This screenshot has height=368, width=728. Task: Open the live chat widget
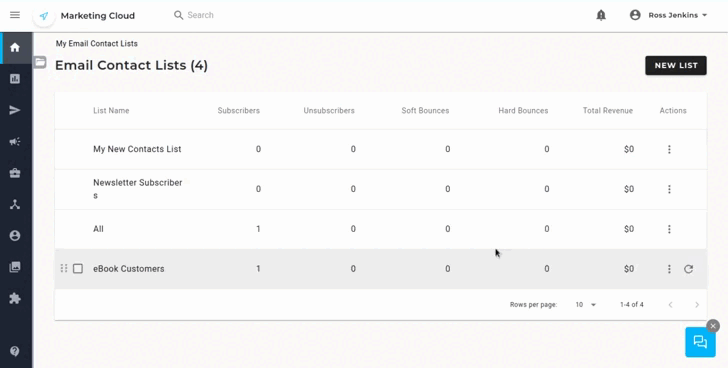[x=700, y=342]
